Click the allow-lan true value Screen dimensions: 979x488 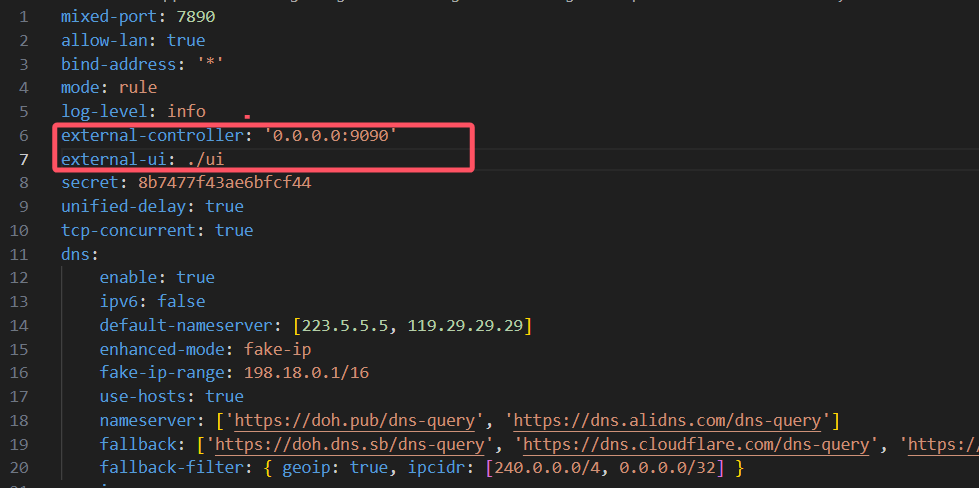tap(186, 41)
